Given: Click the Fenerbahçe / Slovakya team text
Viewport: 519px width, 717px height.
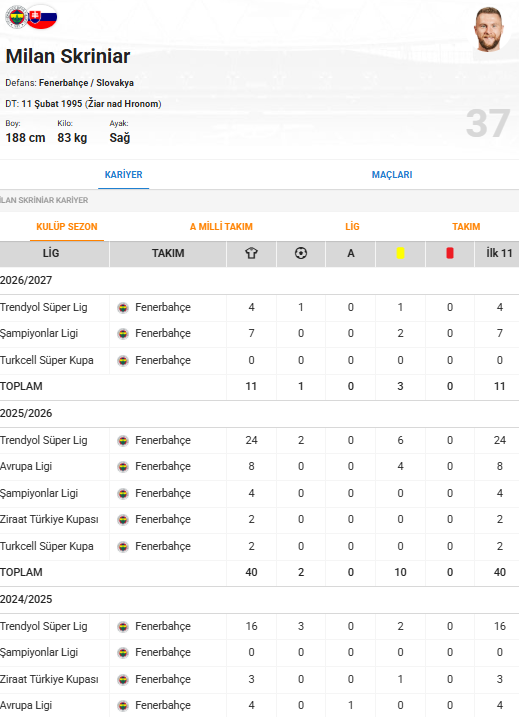Looking at the screenshot, I should 86,83.
